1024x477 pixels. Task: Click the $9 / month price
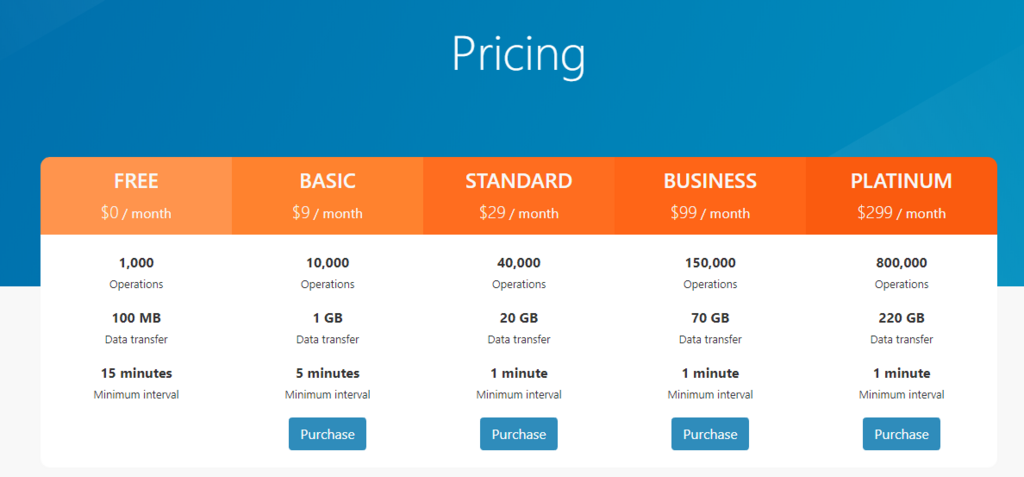click(x=327, y=213)
